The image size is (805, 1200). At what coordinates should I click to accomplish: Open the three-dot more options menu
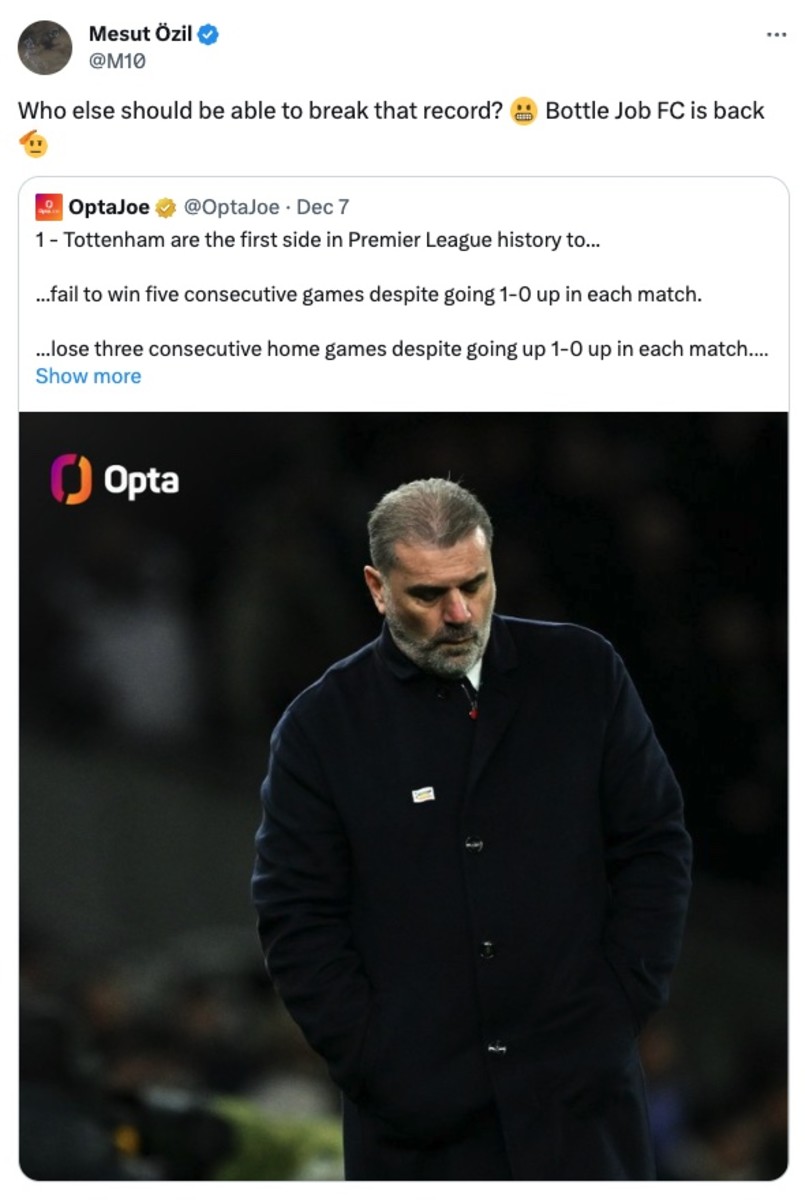pos(776,34)
